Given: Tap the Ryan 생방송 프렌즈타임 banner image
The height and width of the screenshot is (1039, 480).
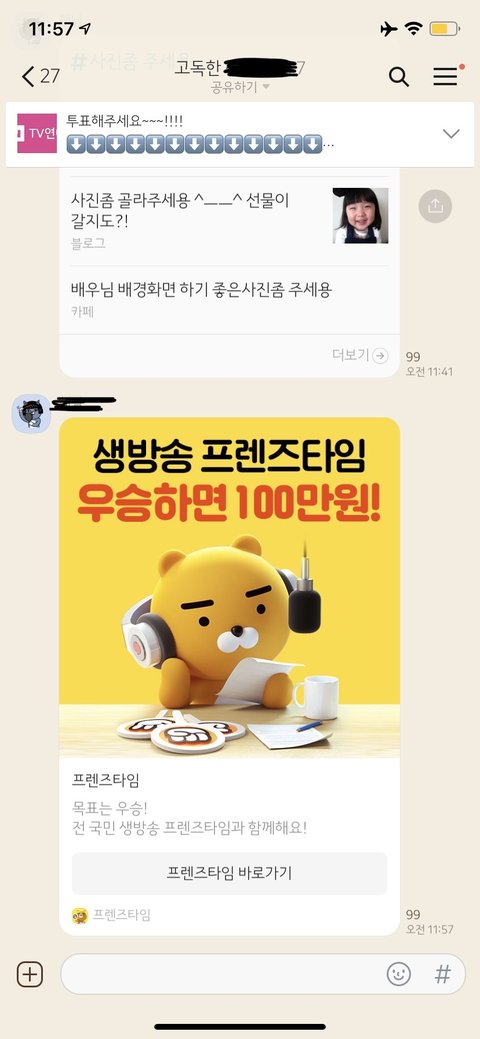Looking at the screenshot, I should pos(229,588).
